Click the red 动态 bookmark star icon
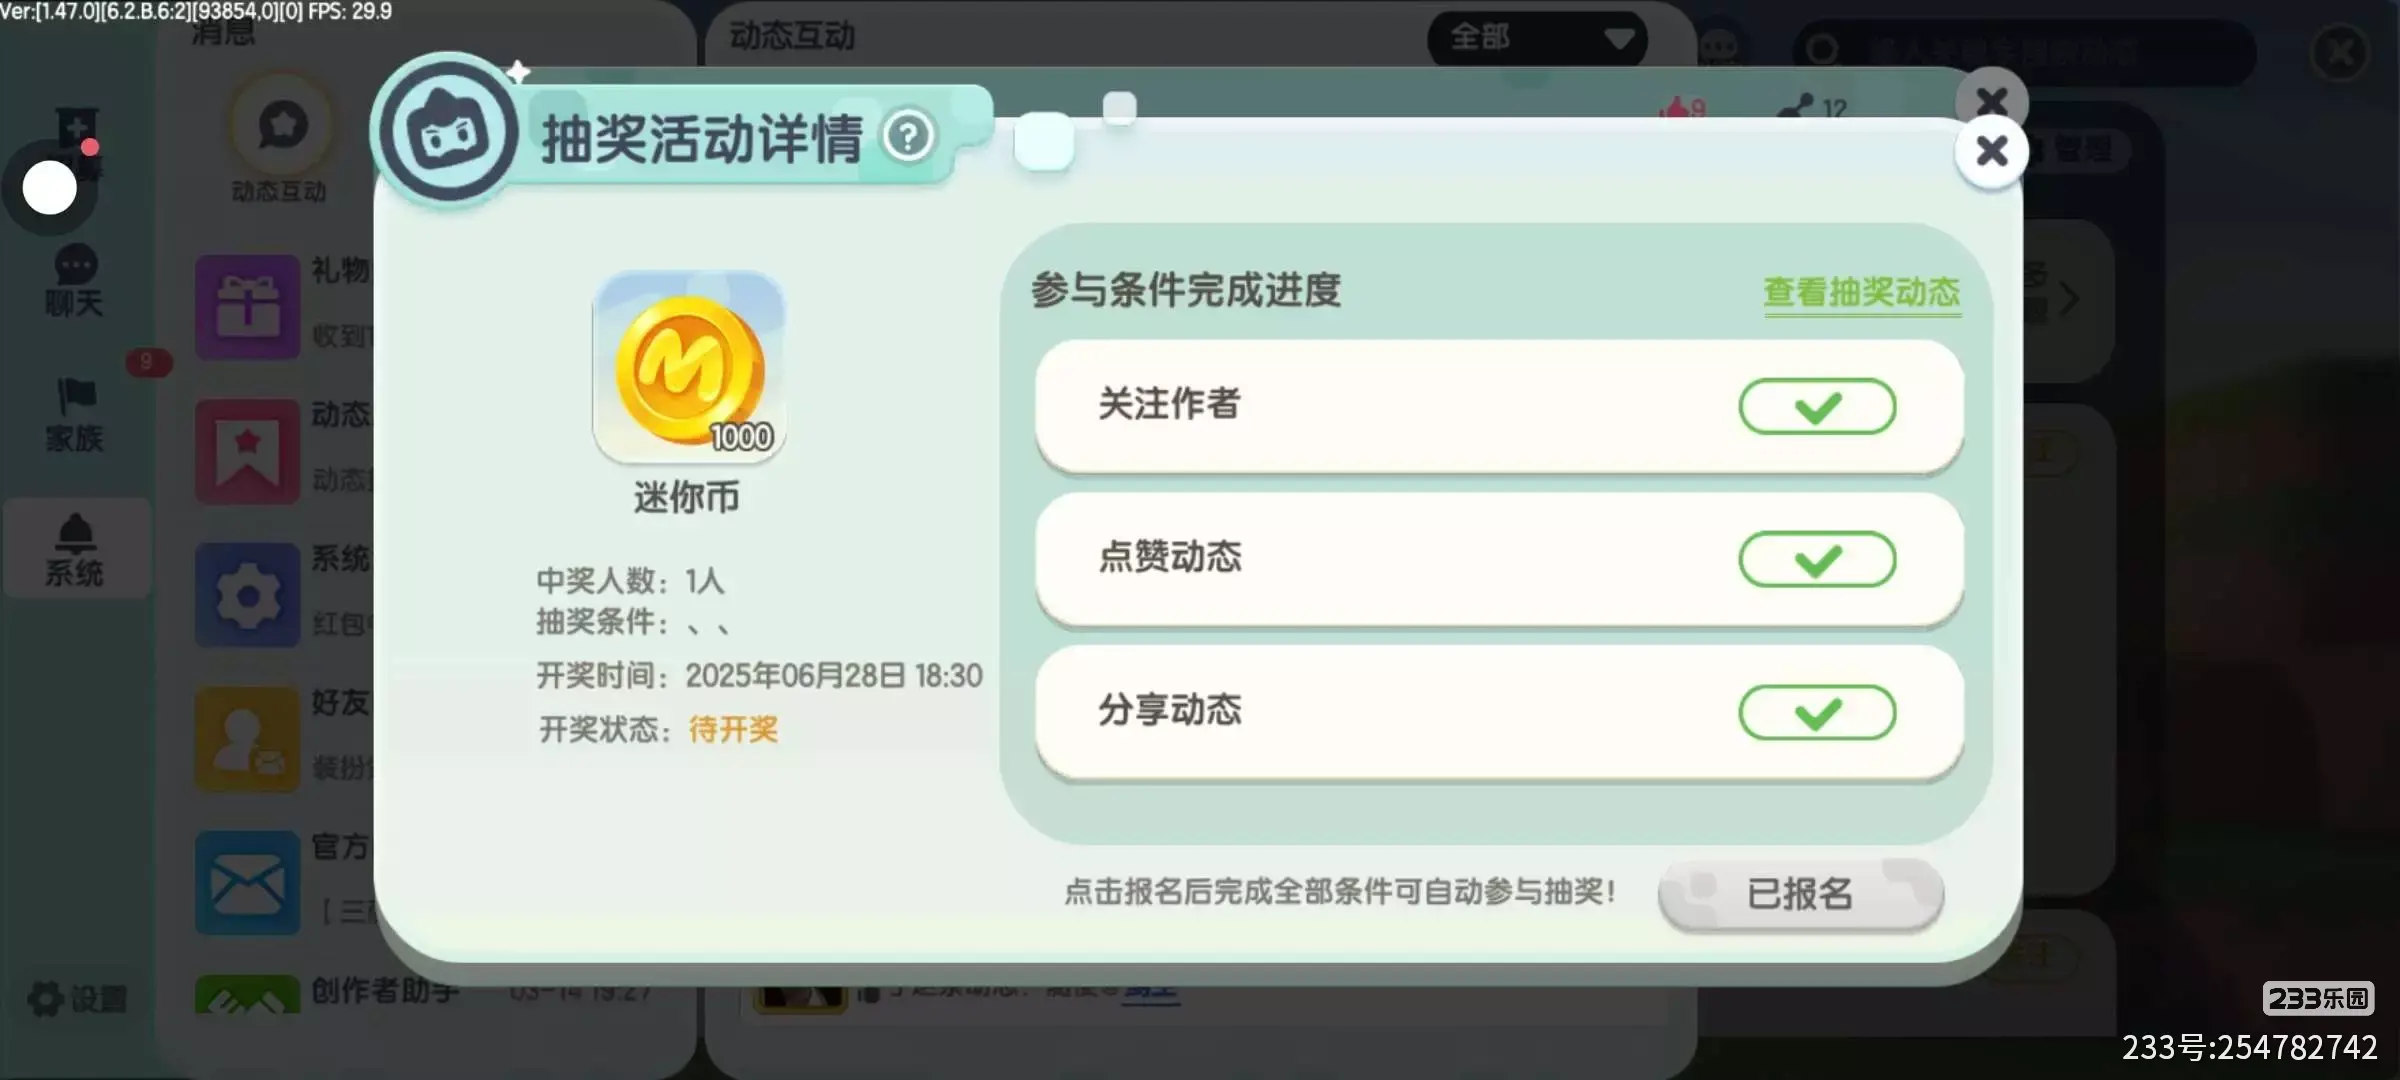 point(248,452)
